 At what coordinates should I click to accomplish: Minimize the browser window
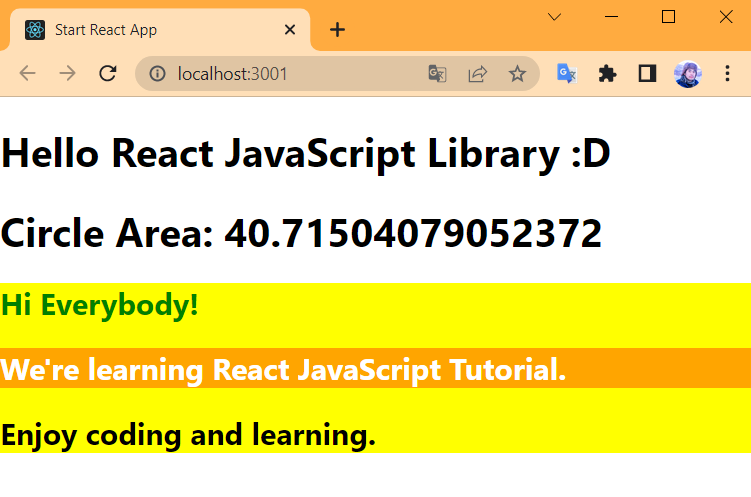[612, 17]
